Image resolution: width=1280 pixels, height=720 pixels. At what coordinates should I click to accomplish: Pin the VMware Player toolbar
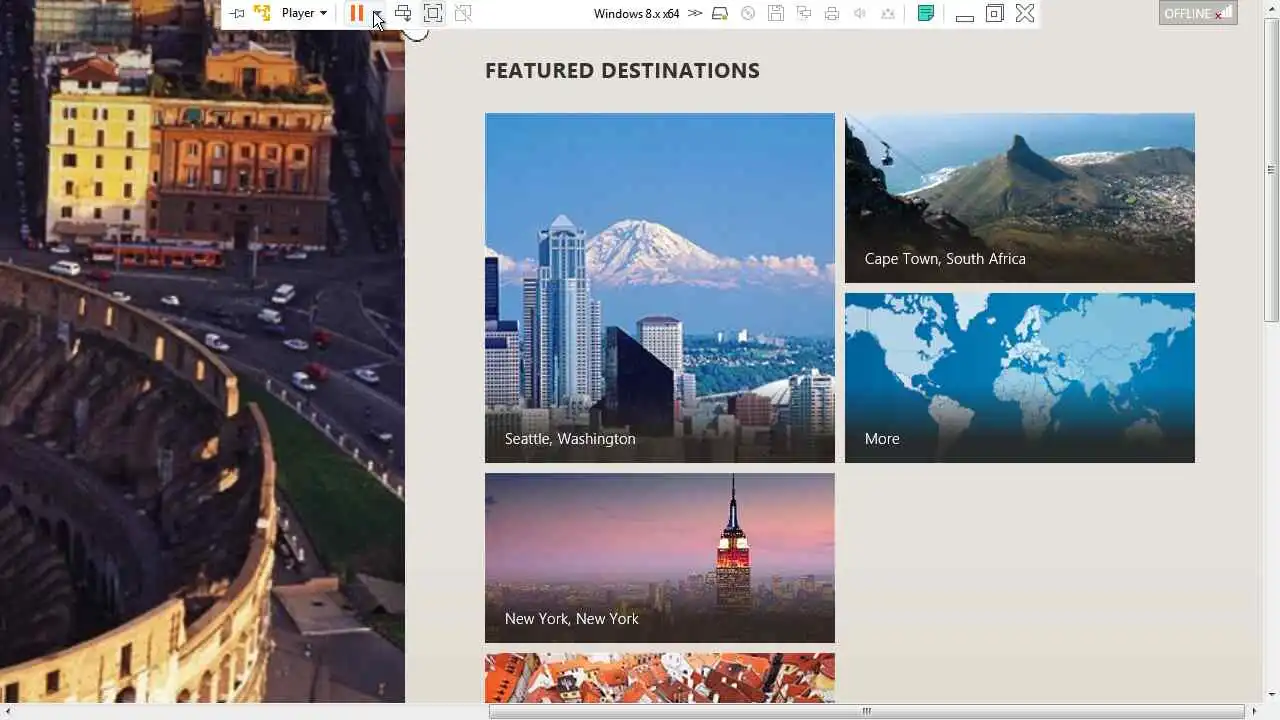click(x=236, y=13)
